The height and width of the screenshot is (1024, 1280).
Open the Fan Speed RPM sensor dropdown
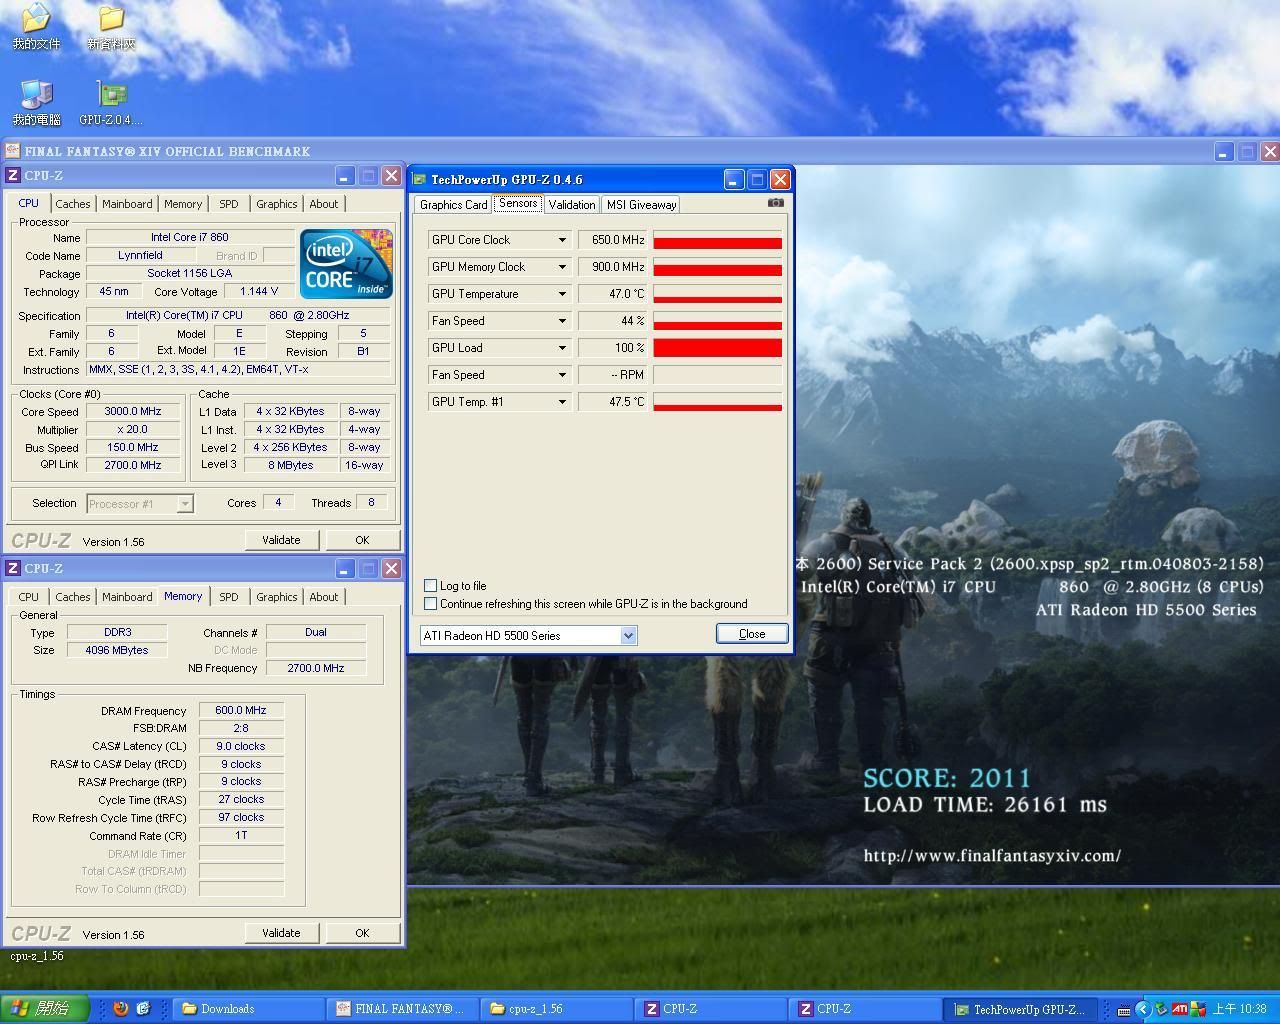click(562, 375)
